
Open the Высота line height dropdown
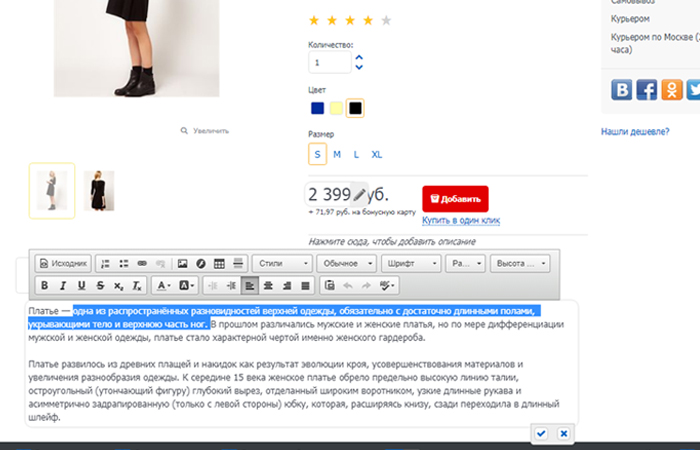tap(520, 263)
